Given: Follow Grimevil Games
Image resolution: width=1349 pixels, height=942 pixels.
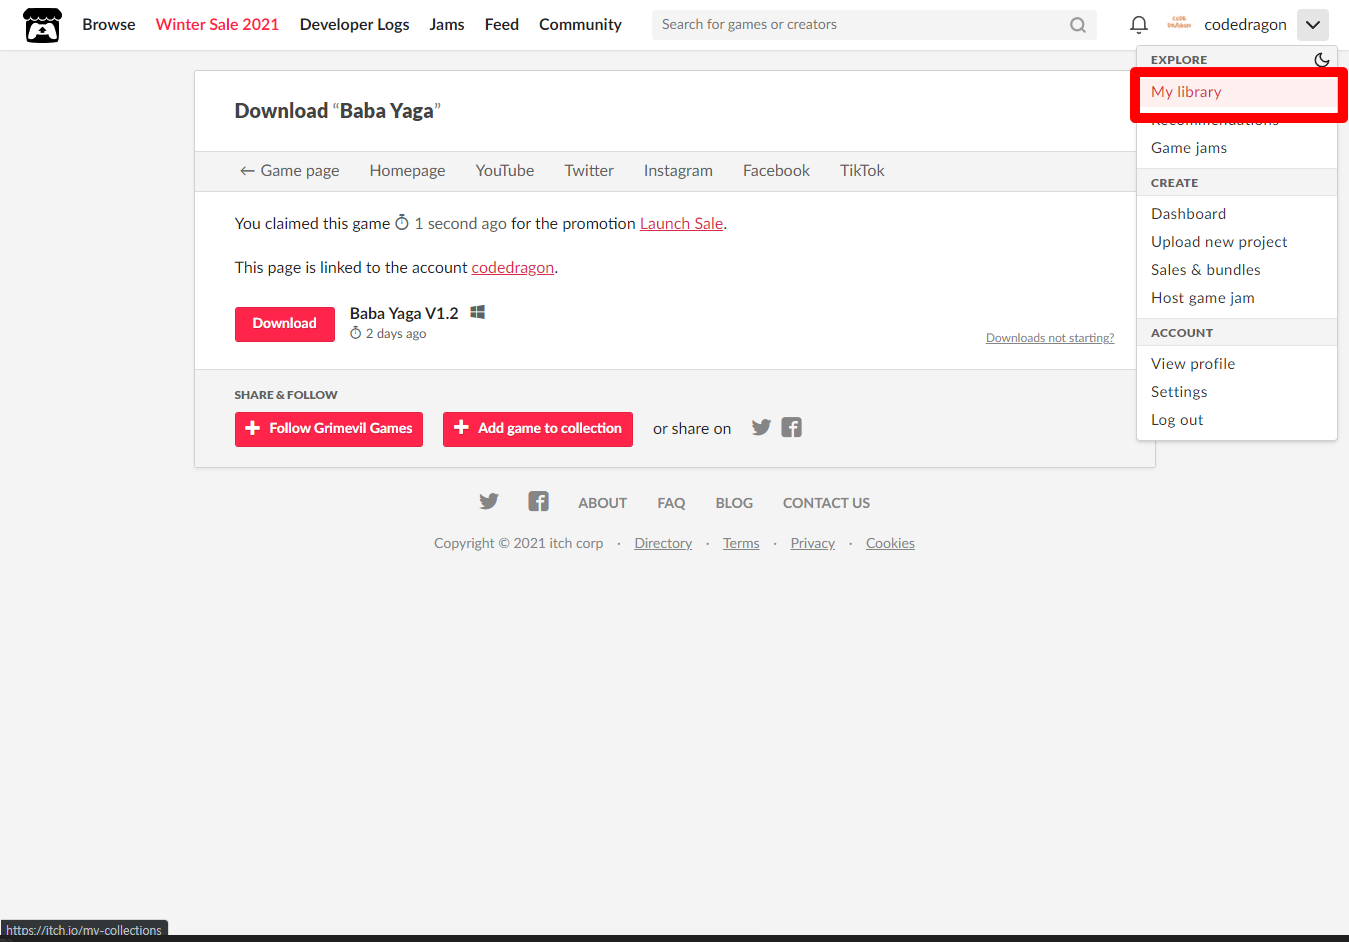Looking at the screenshot, I should click(x=329, y=429).
